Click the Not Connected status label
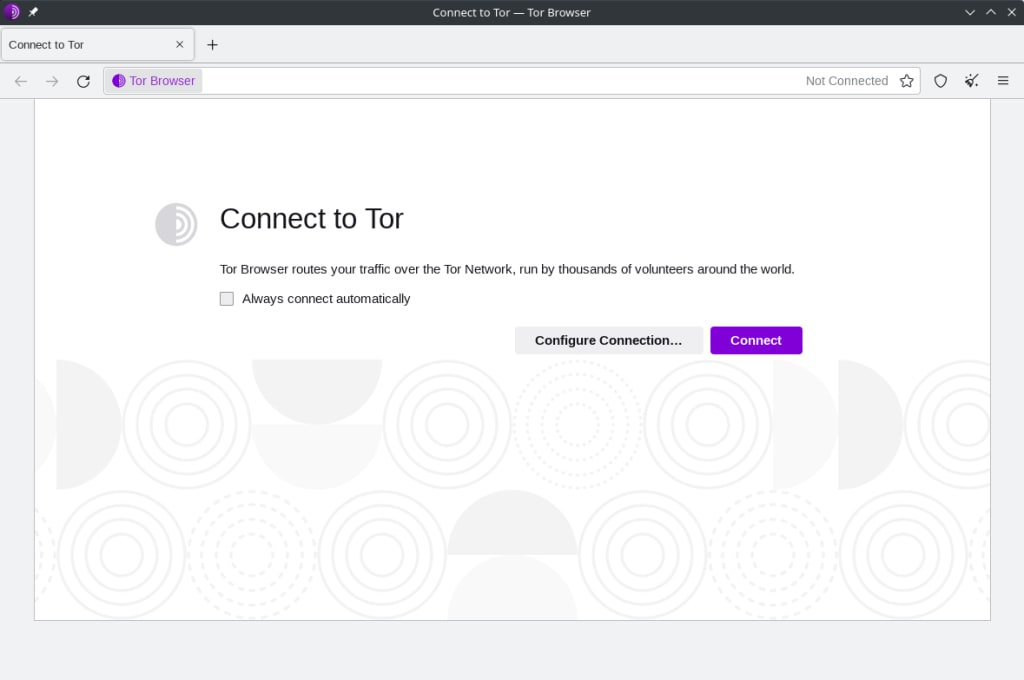The width and height of the screenshot is (1024, 680). click(846, 81)
